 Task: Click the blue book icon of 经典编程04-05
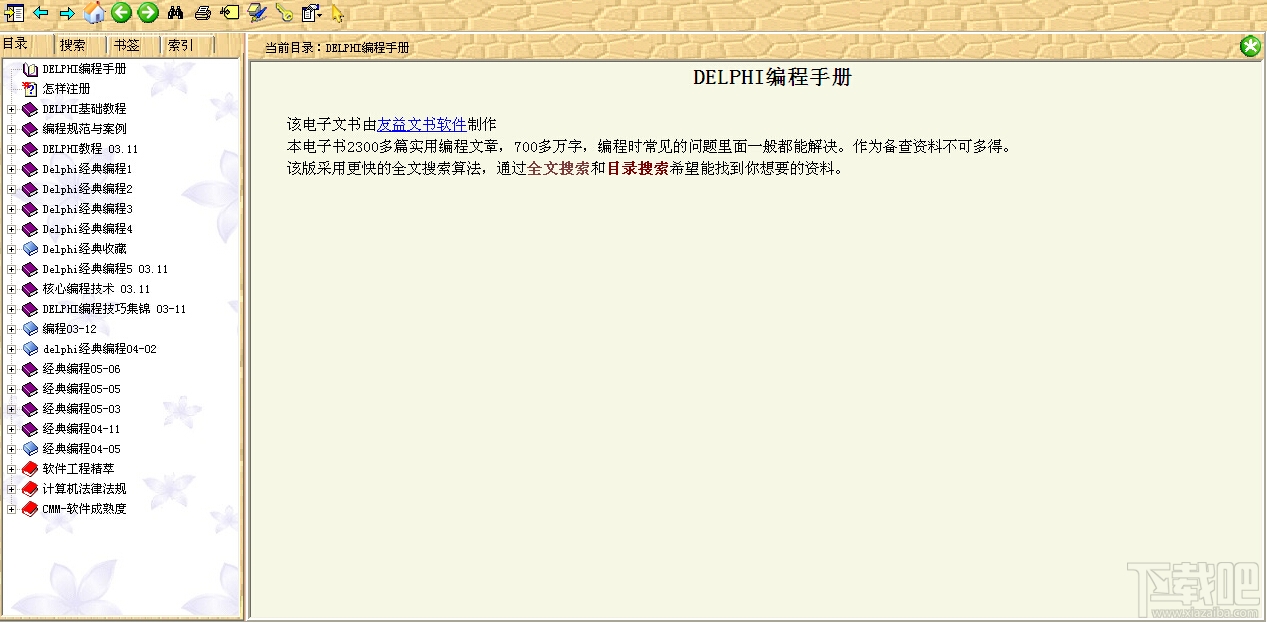click(30, 449)
